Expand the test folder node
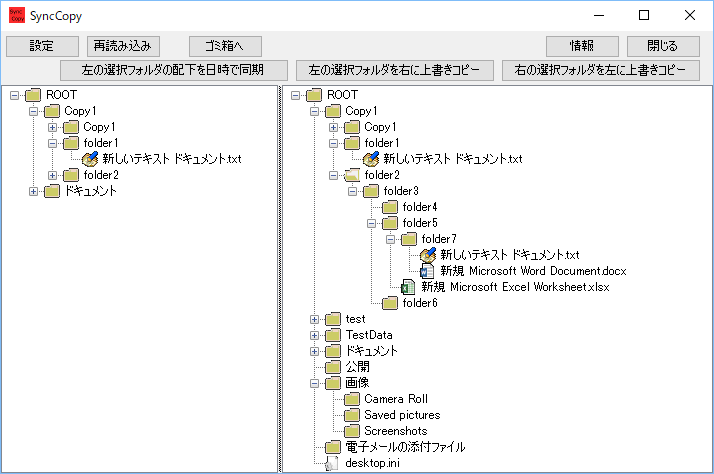The image size is (714, 474). pos(315,319)
